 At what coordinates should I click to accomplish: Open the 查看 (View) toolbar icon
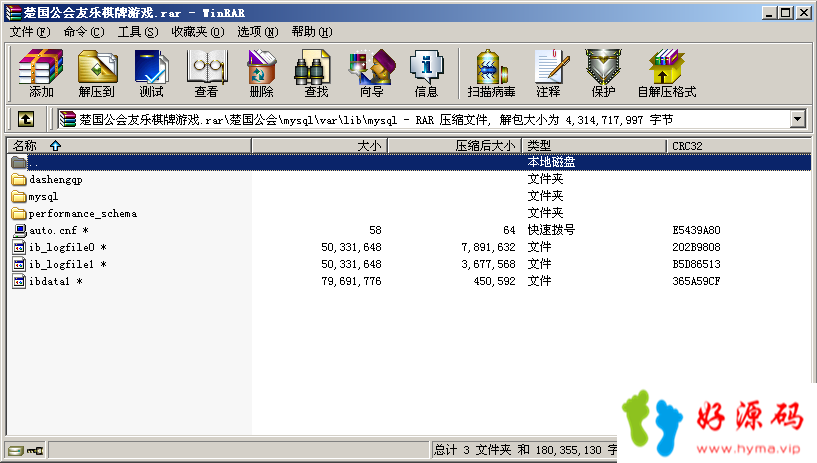coord(207,66)
